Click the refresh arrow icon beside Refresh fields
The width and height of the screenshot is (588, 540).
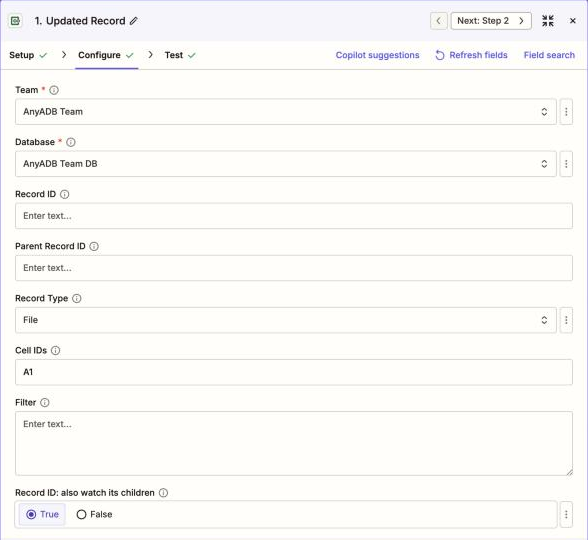tap(440, 55)
